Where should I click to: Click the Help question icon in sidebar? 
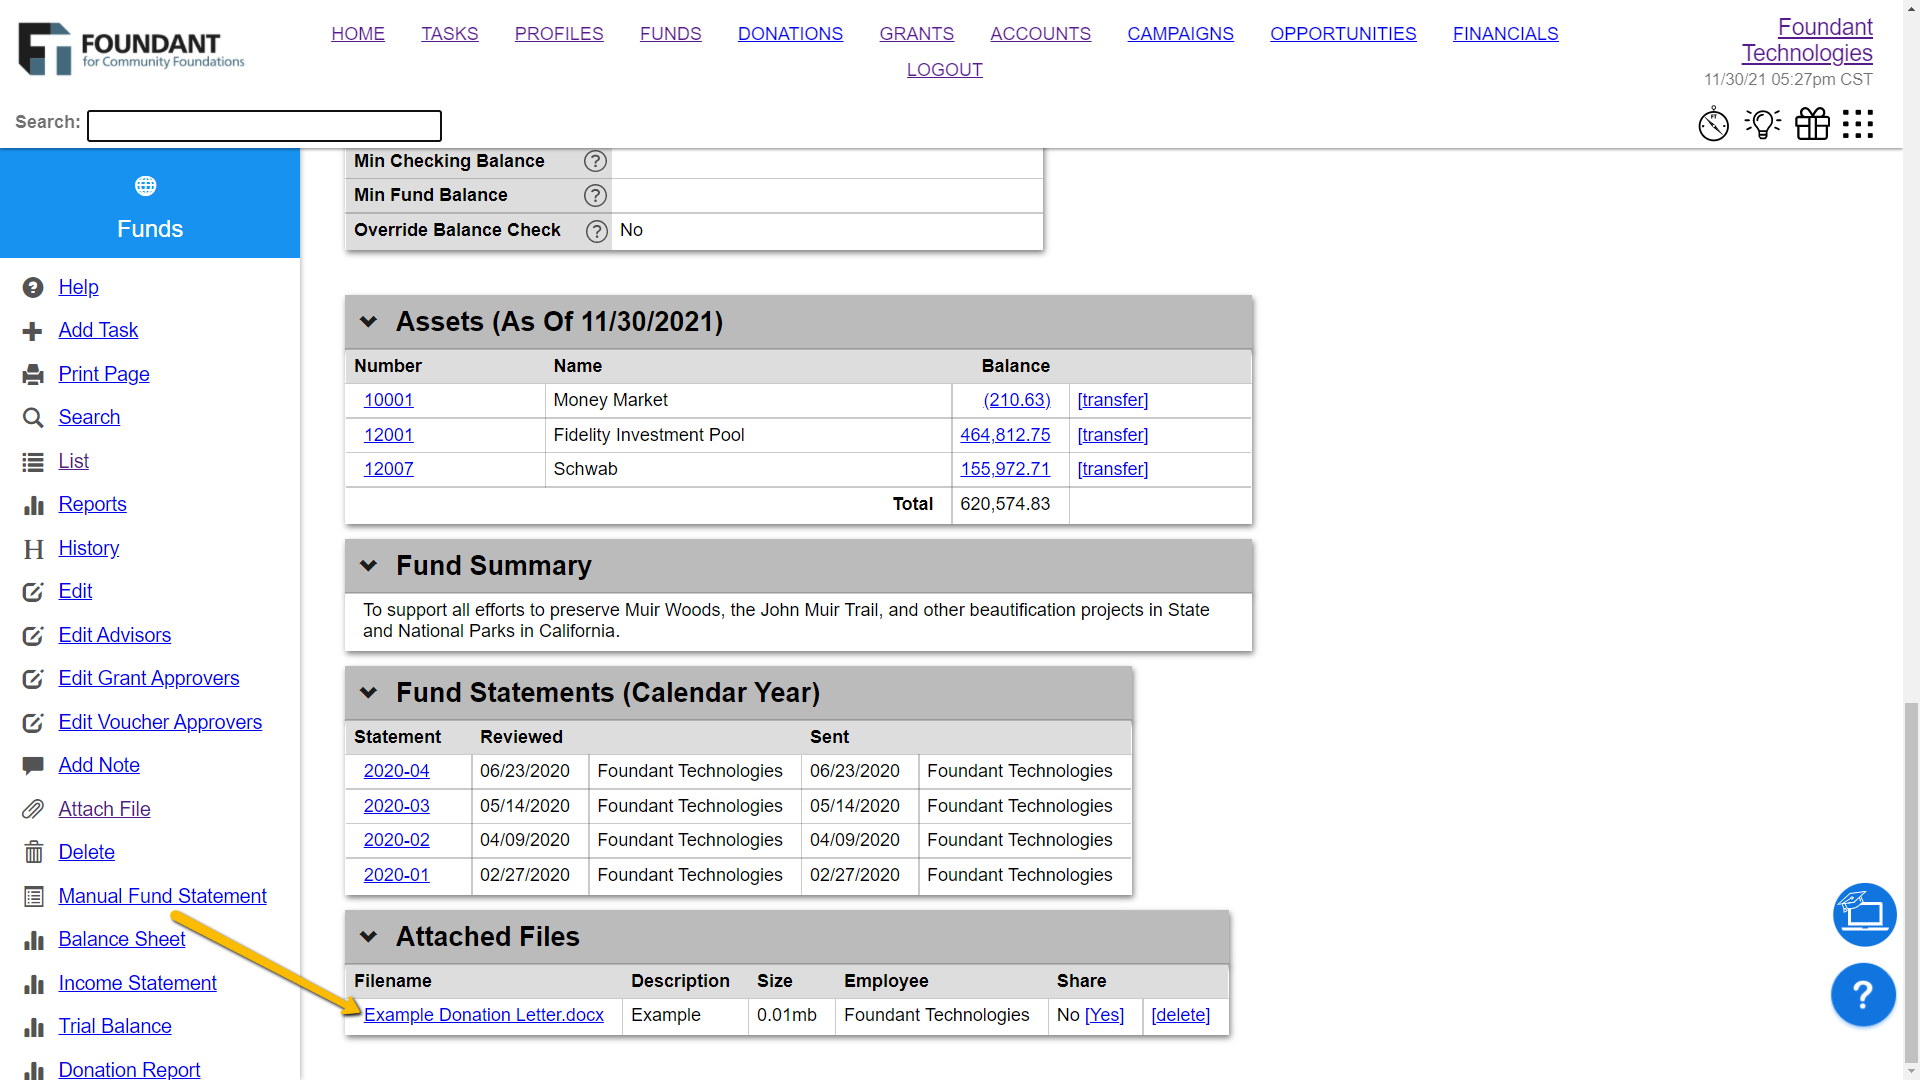click(x=33, y=288)
